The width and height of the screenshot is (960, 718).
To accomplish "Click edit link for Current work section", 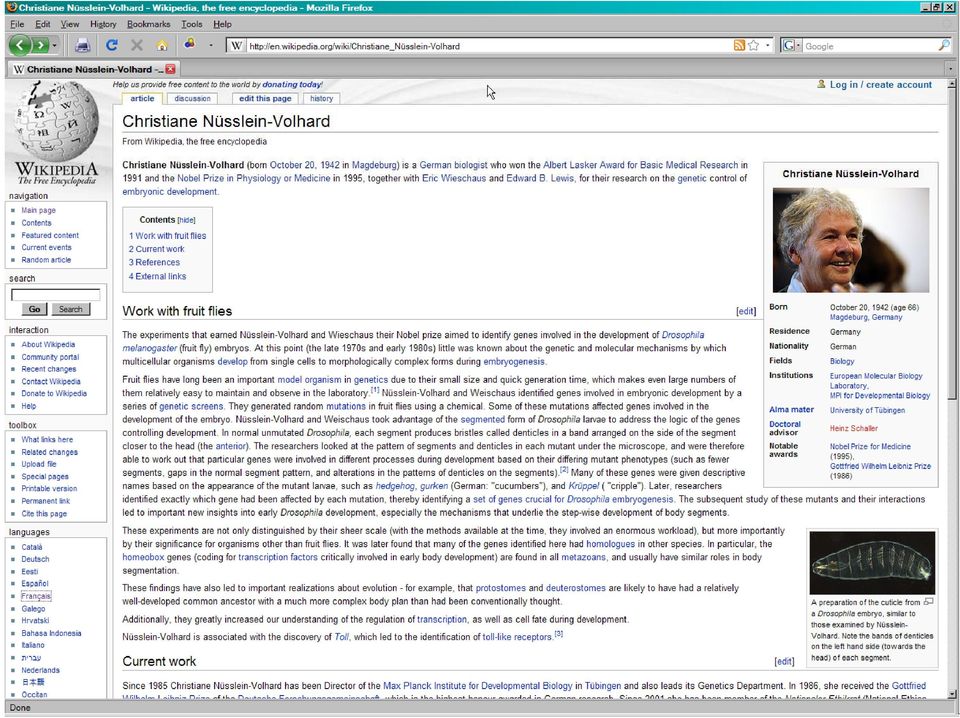I will 784,661.
